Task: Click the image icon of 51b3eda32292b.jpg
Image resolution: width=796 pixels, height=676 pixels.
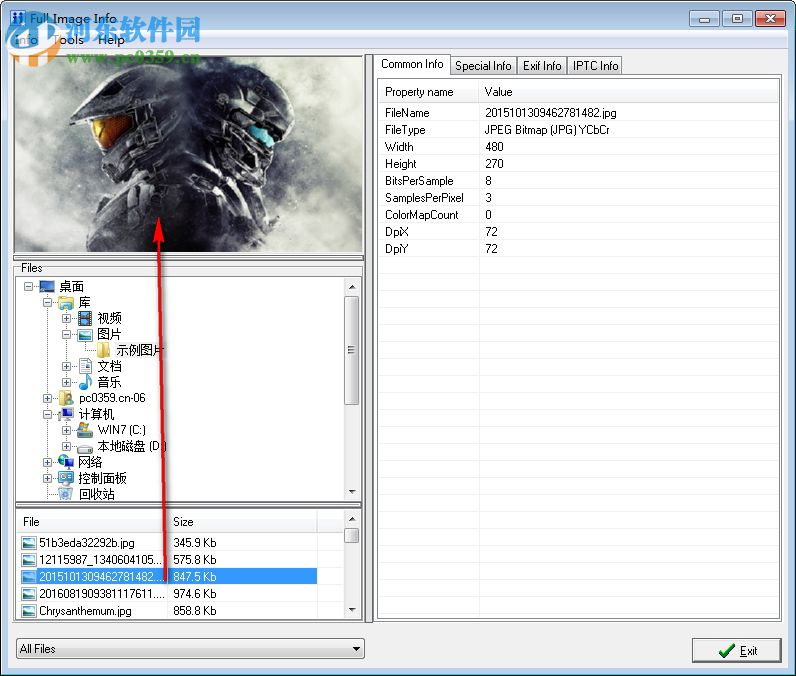Action: click(29, 543)
